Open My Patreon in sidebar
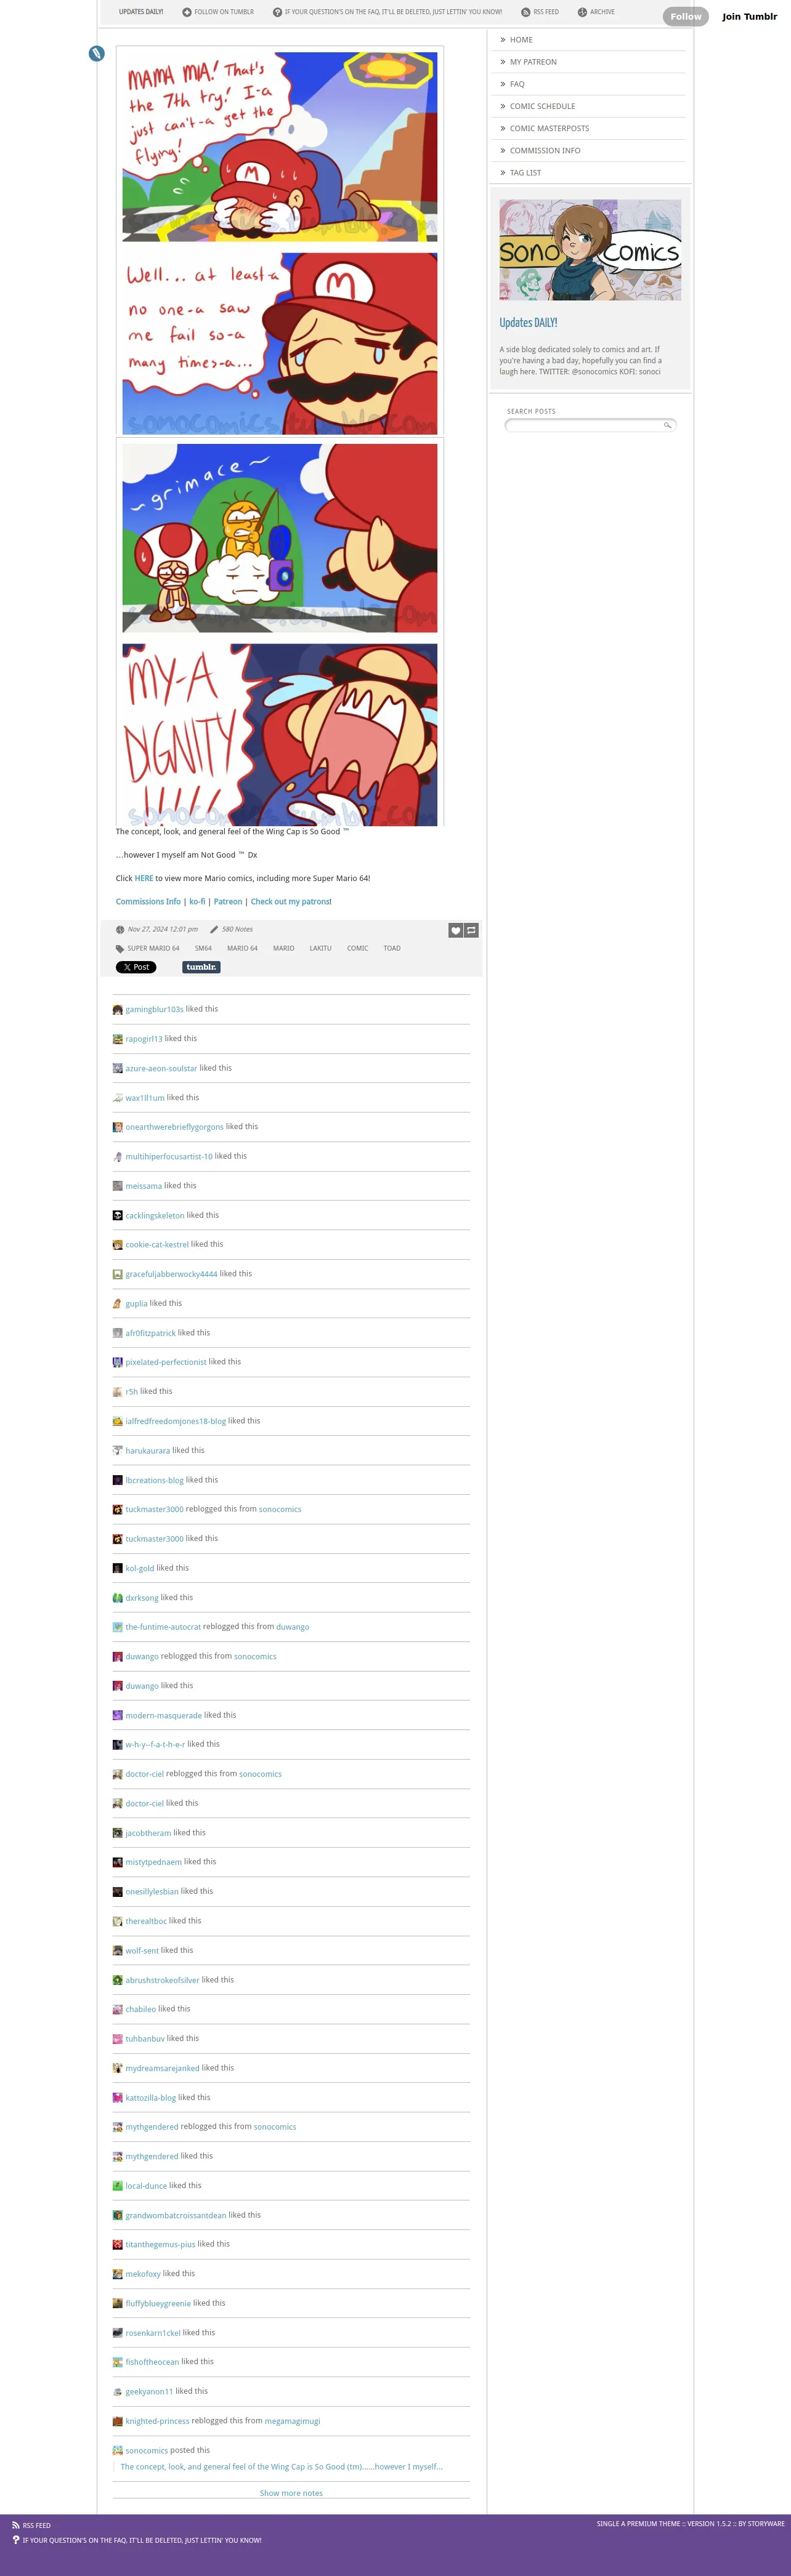This screenshot has height=2576, width=791. point(533,62)
